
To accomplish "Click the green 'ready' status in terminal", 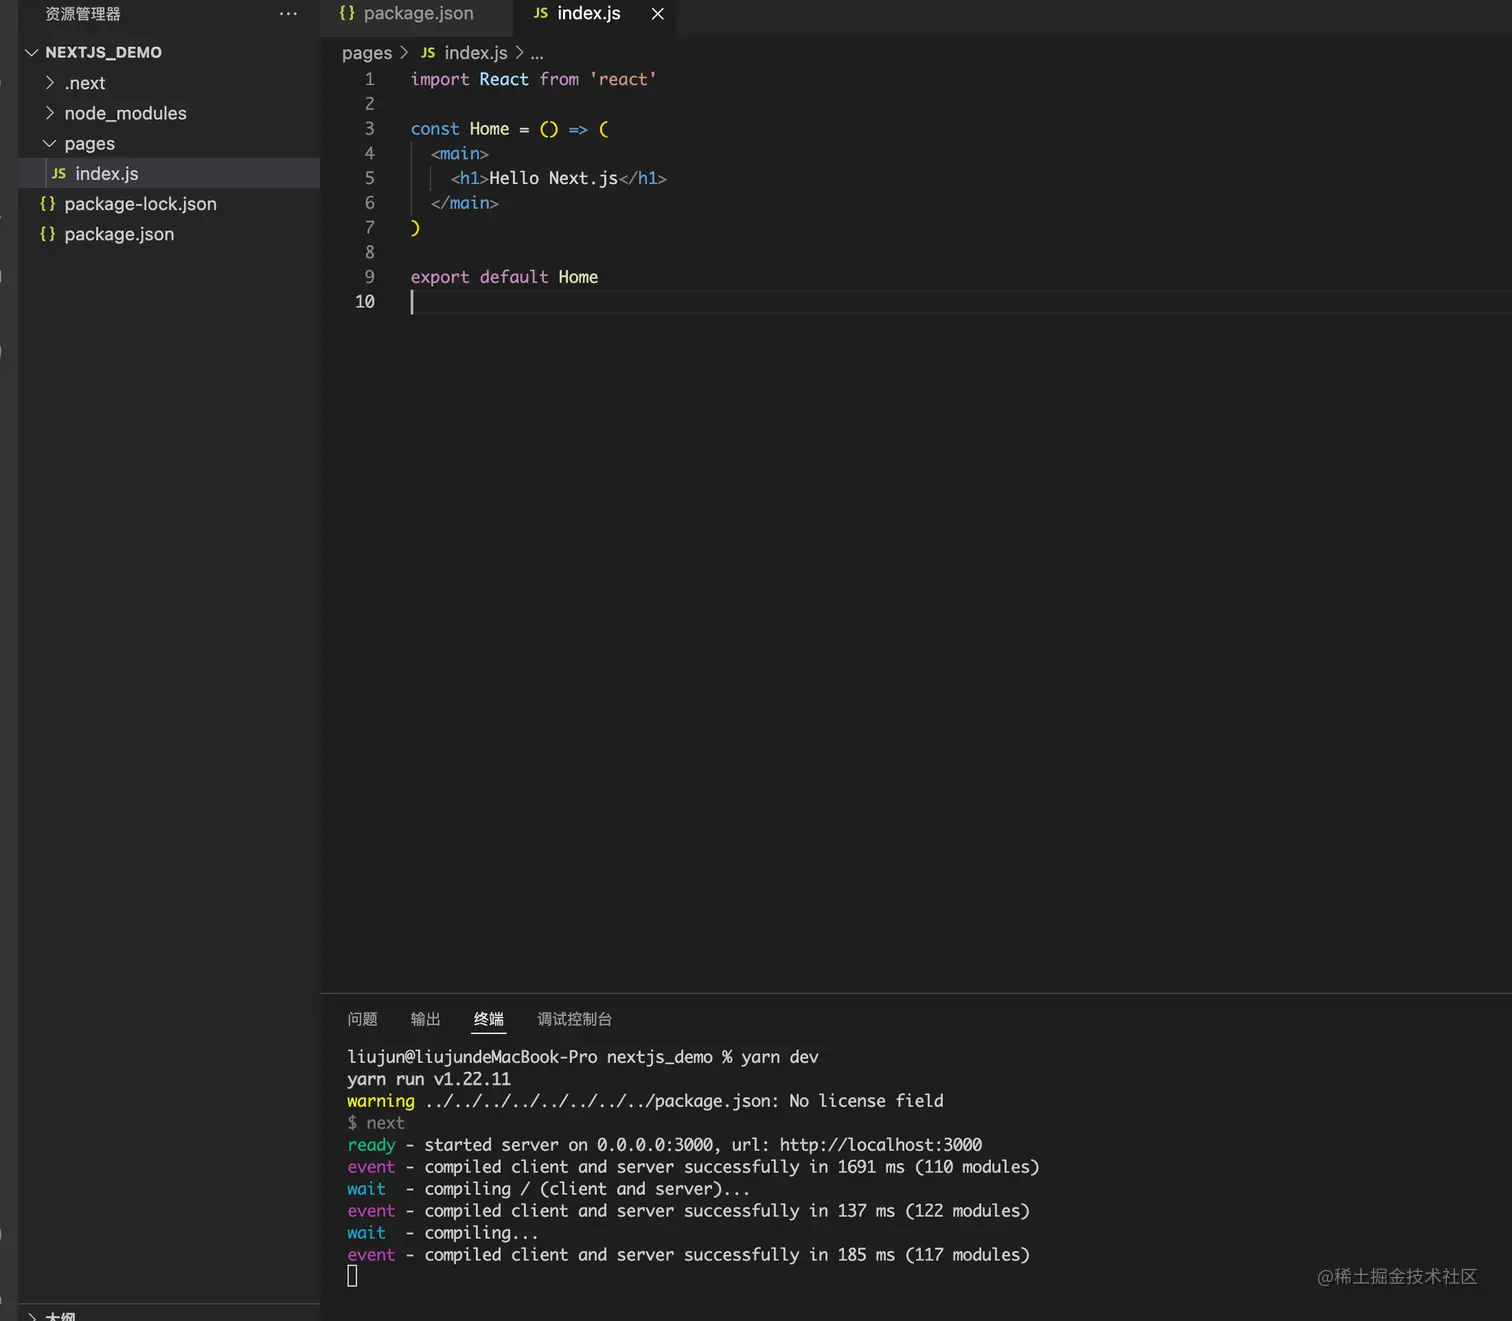I will 371,1146.
